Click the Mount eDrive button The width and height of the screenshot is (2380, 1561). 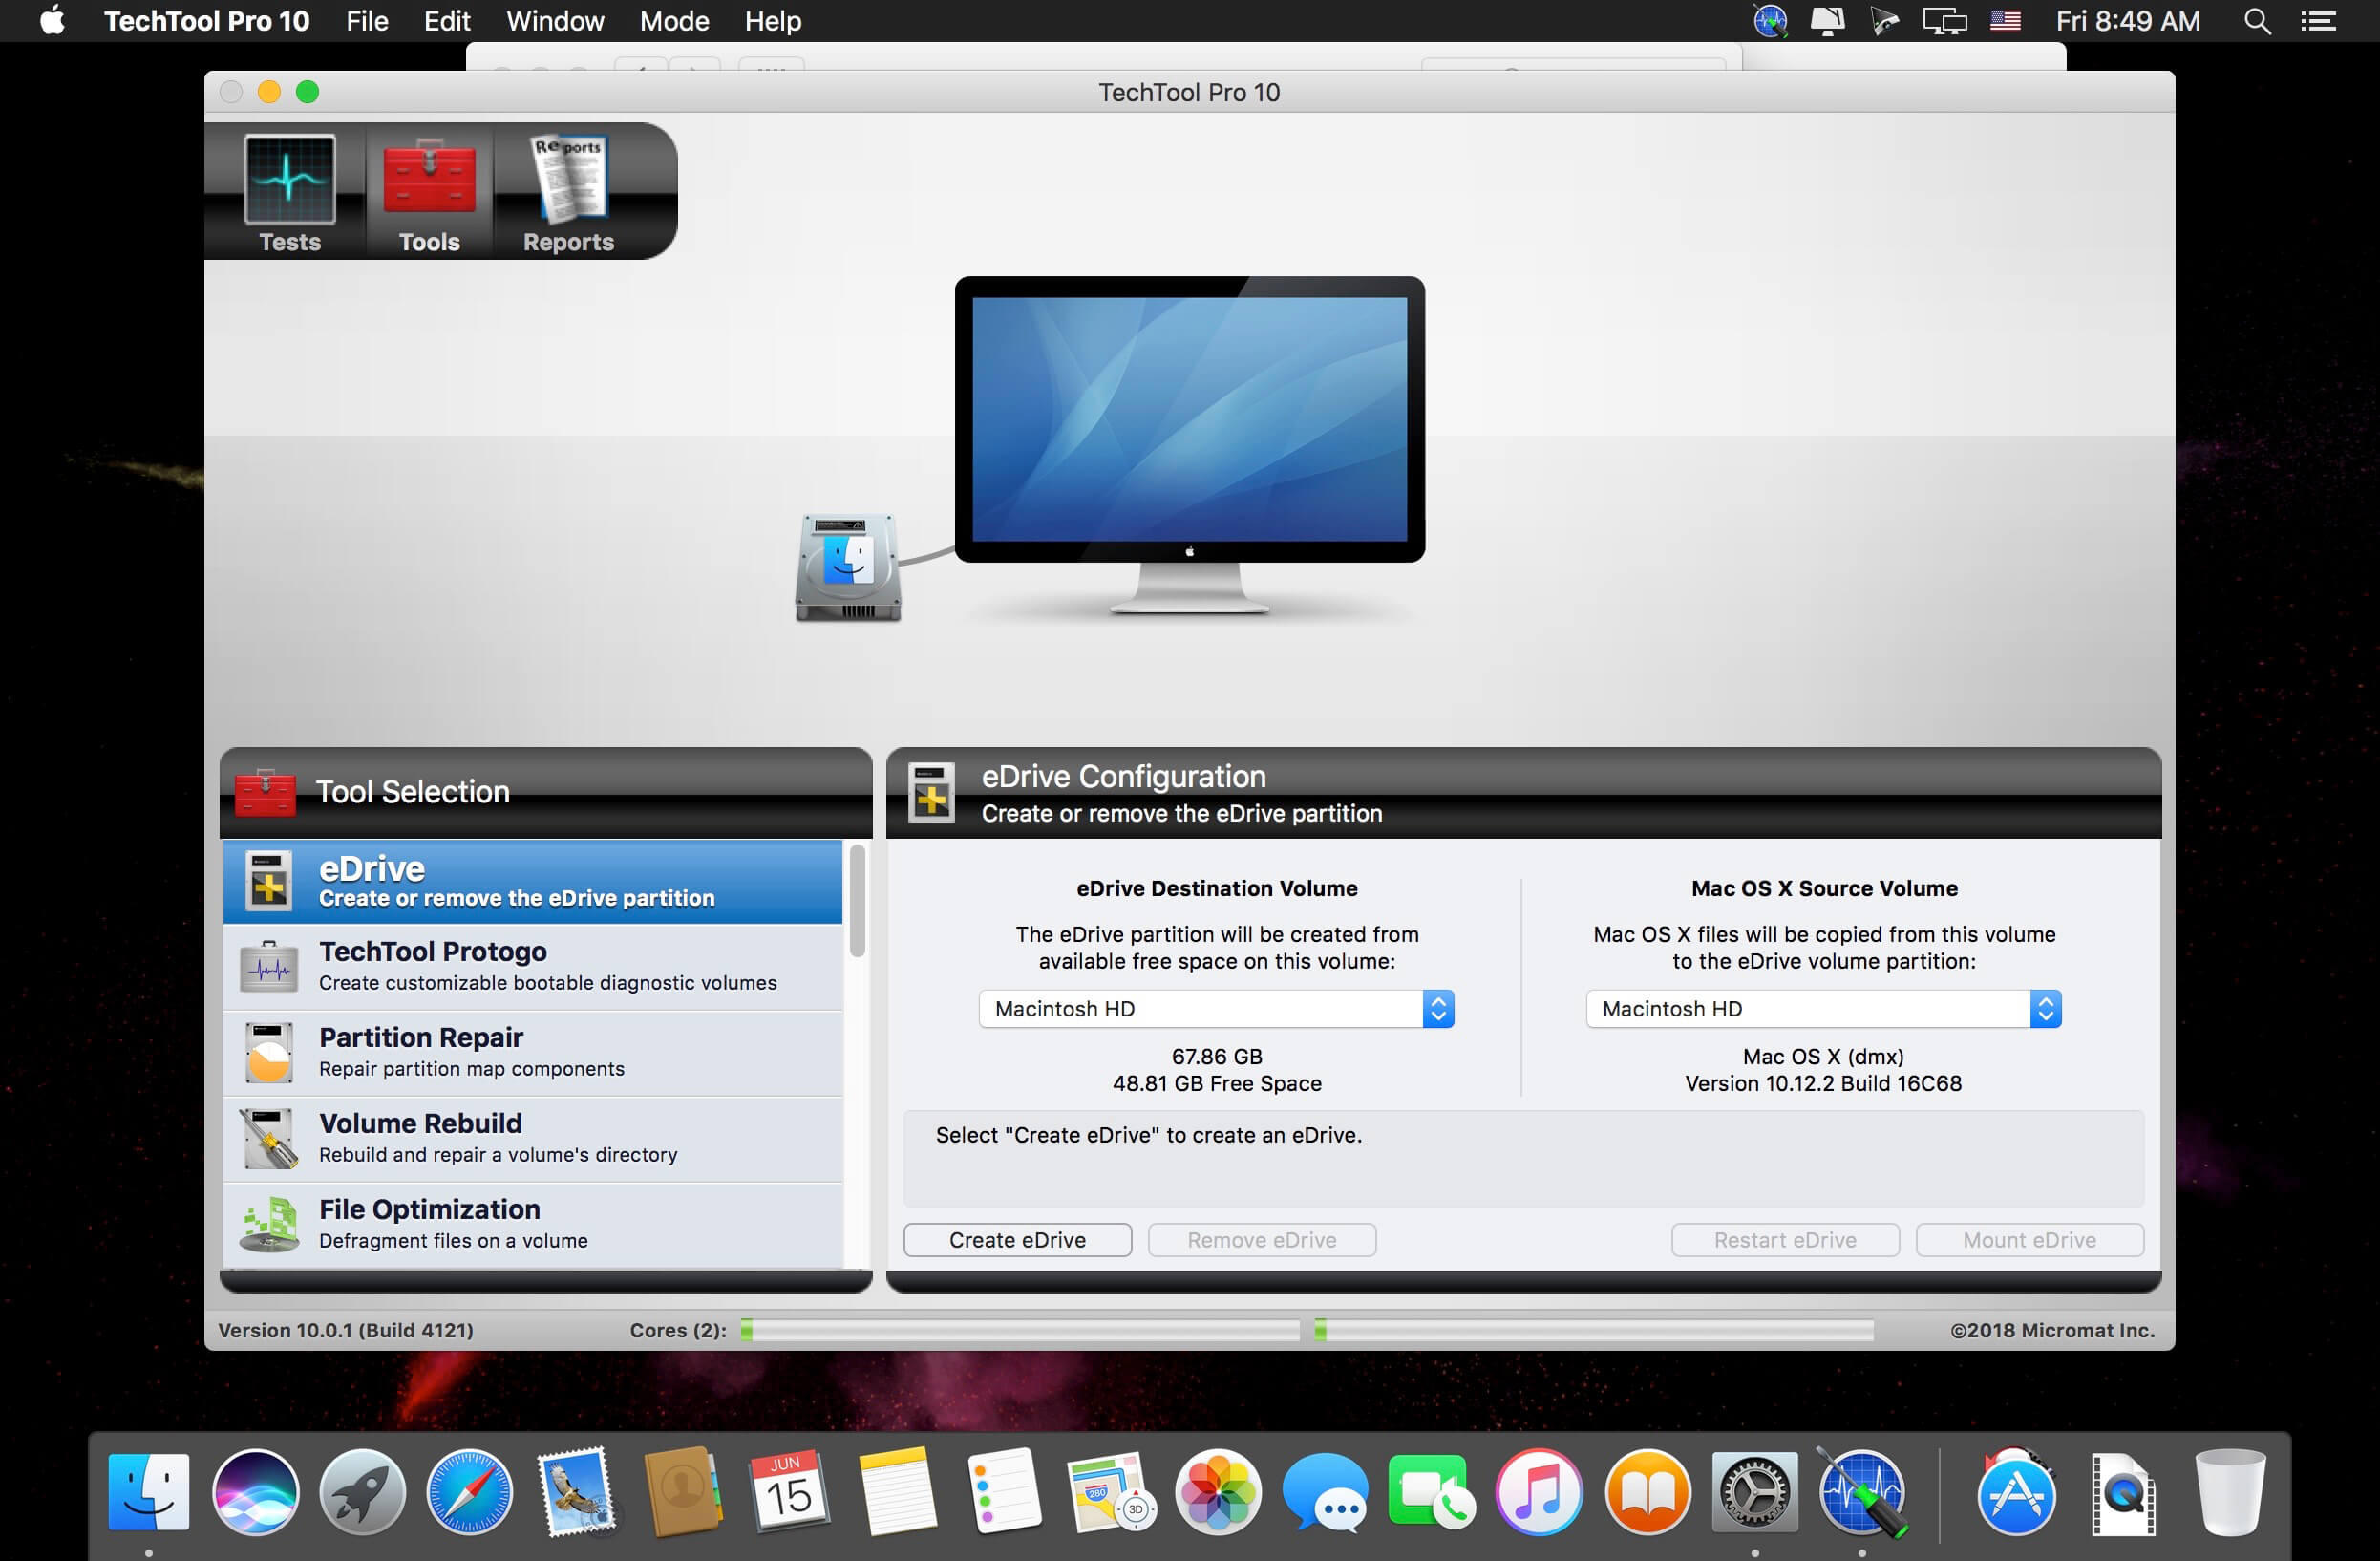point(2029,1240)
